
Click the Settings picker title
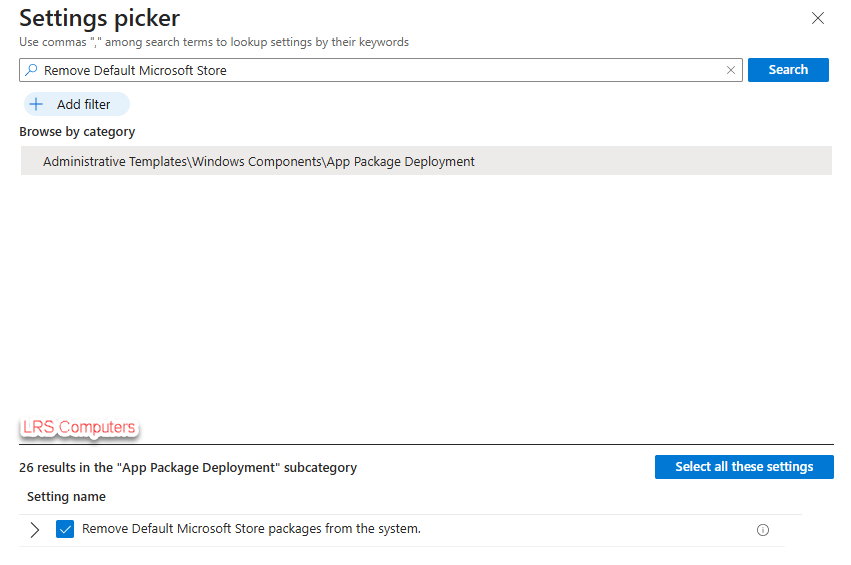100,18
